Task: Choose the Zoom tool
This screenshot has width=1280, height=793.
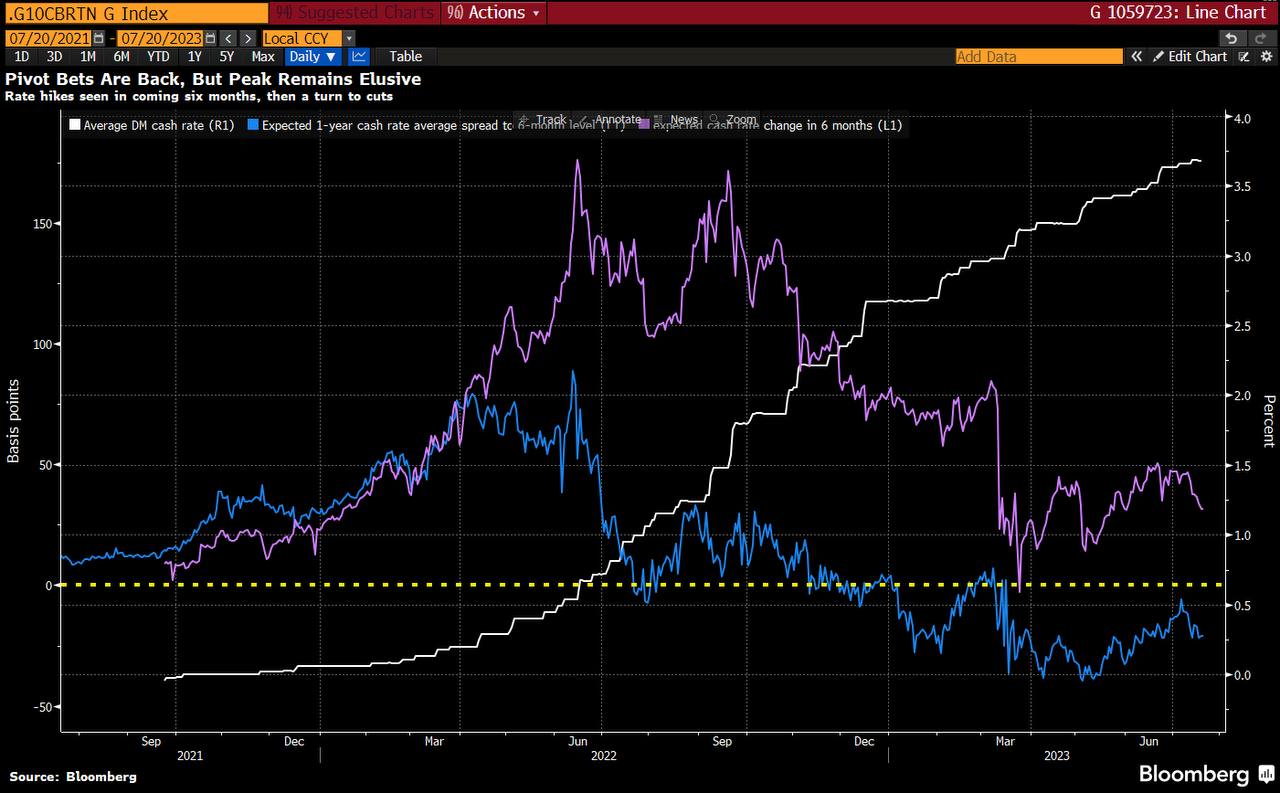Action: (x=733, y=119)
